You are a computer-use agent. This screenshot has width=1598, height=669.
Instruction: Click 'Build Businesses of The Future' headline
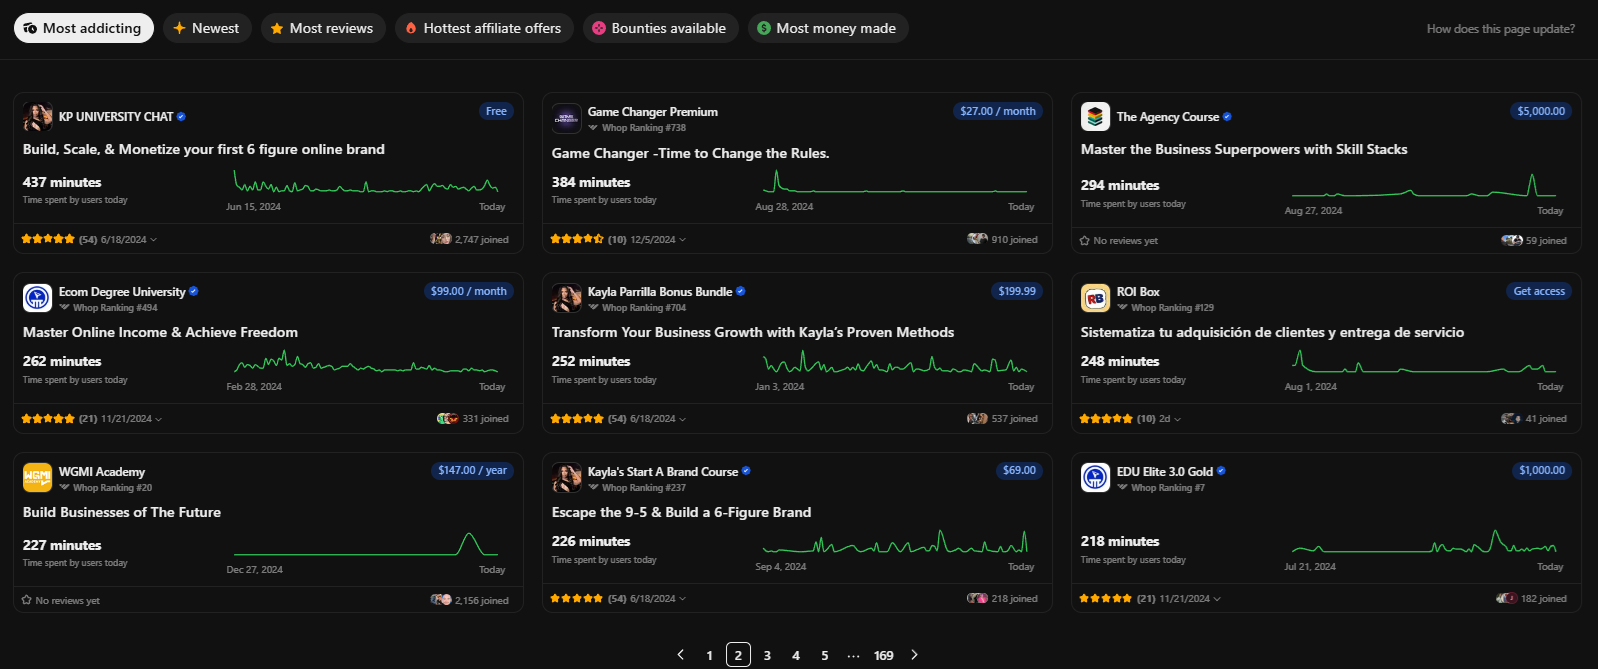coord(122,512)
